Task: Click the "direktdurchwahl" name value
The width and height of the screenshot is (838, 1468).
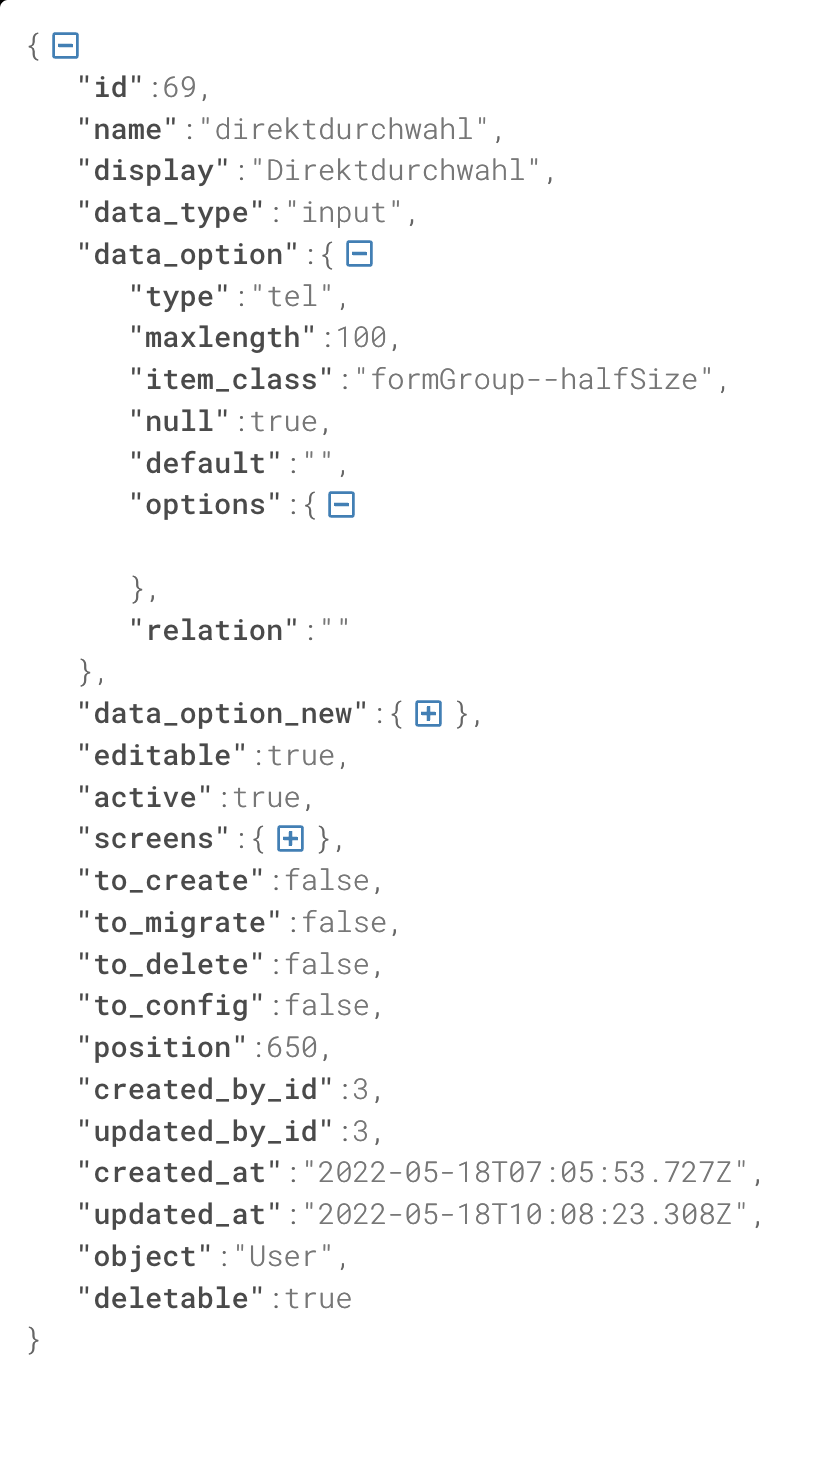Action: tap(344, 130)
